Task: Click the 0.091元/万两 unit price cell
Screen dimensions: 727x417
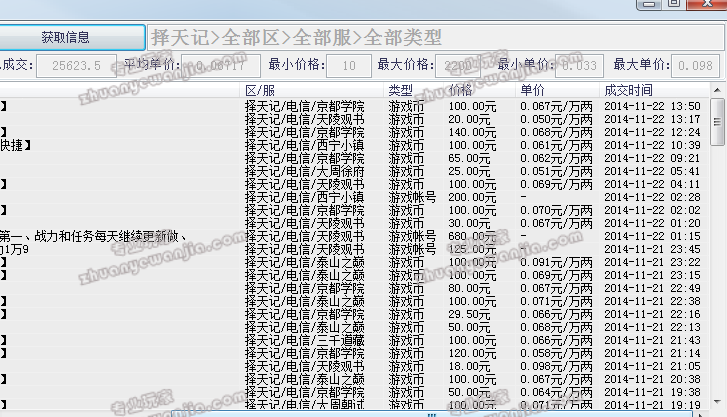Action: click(x=556, y=262)
